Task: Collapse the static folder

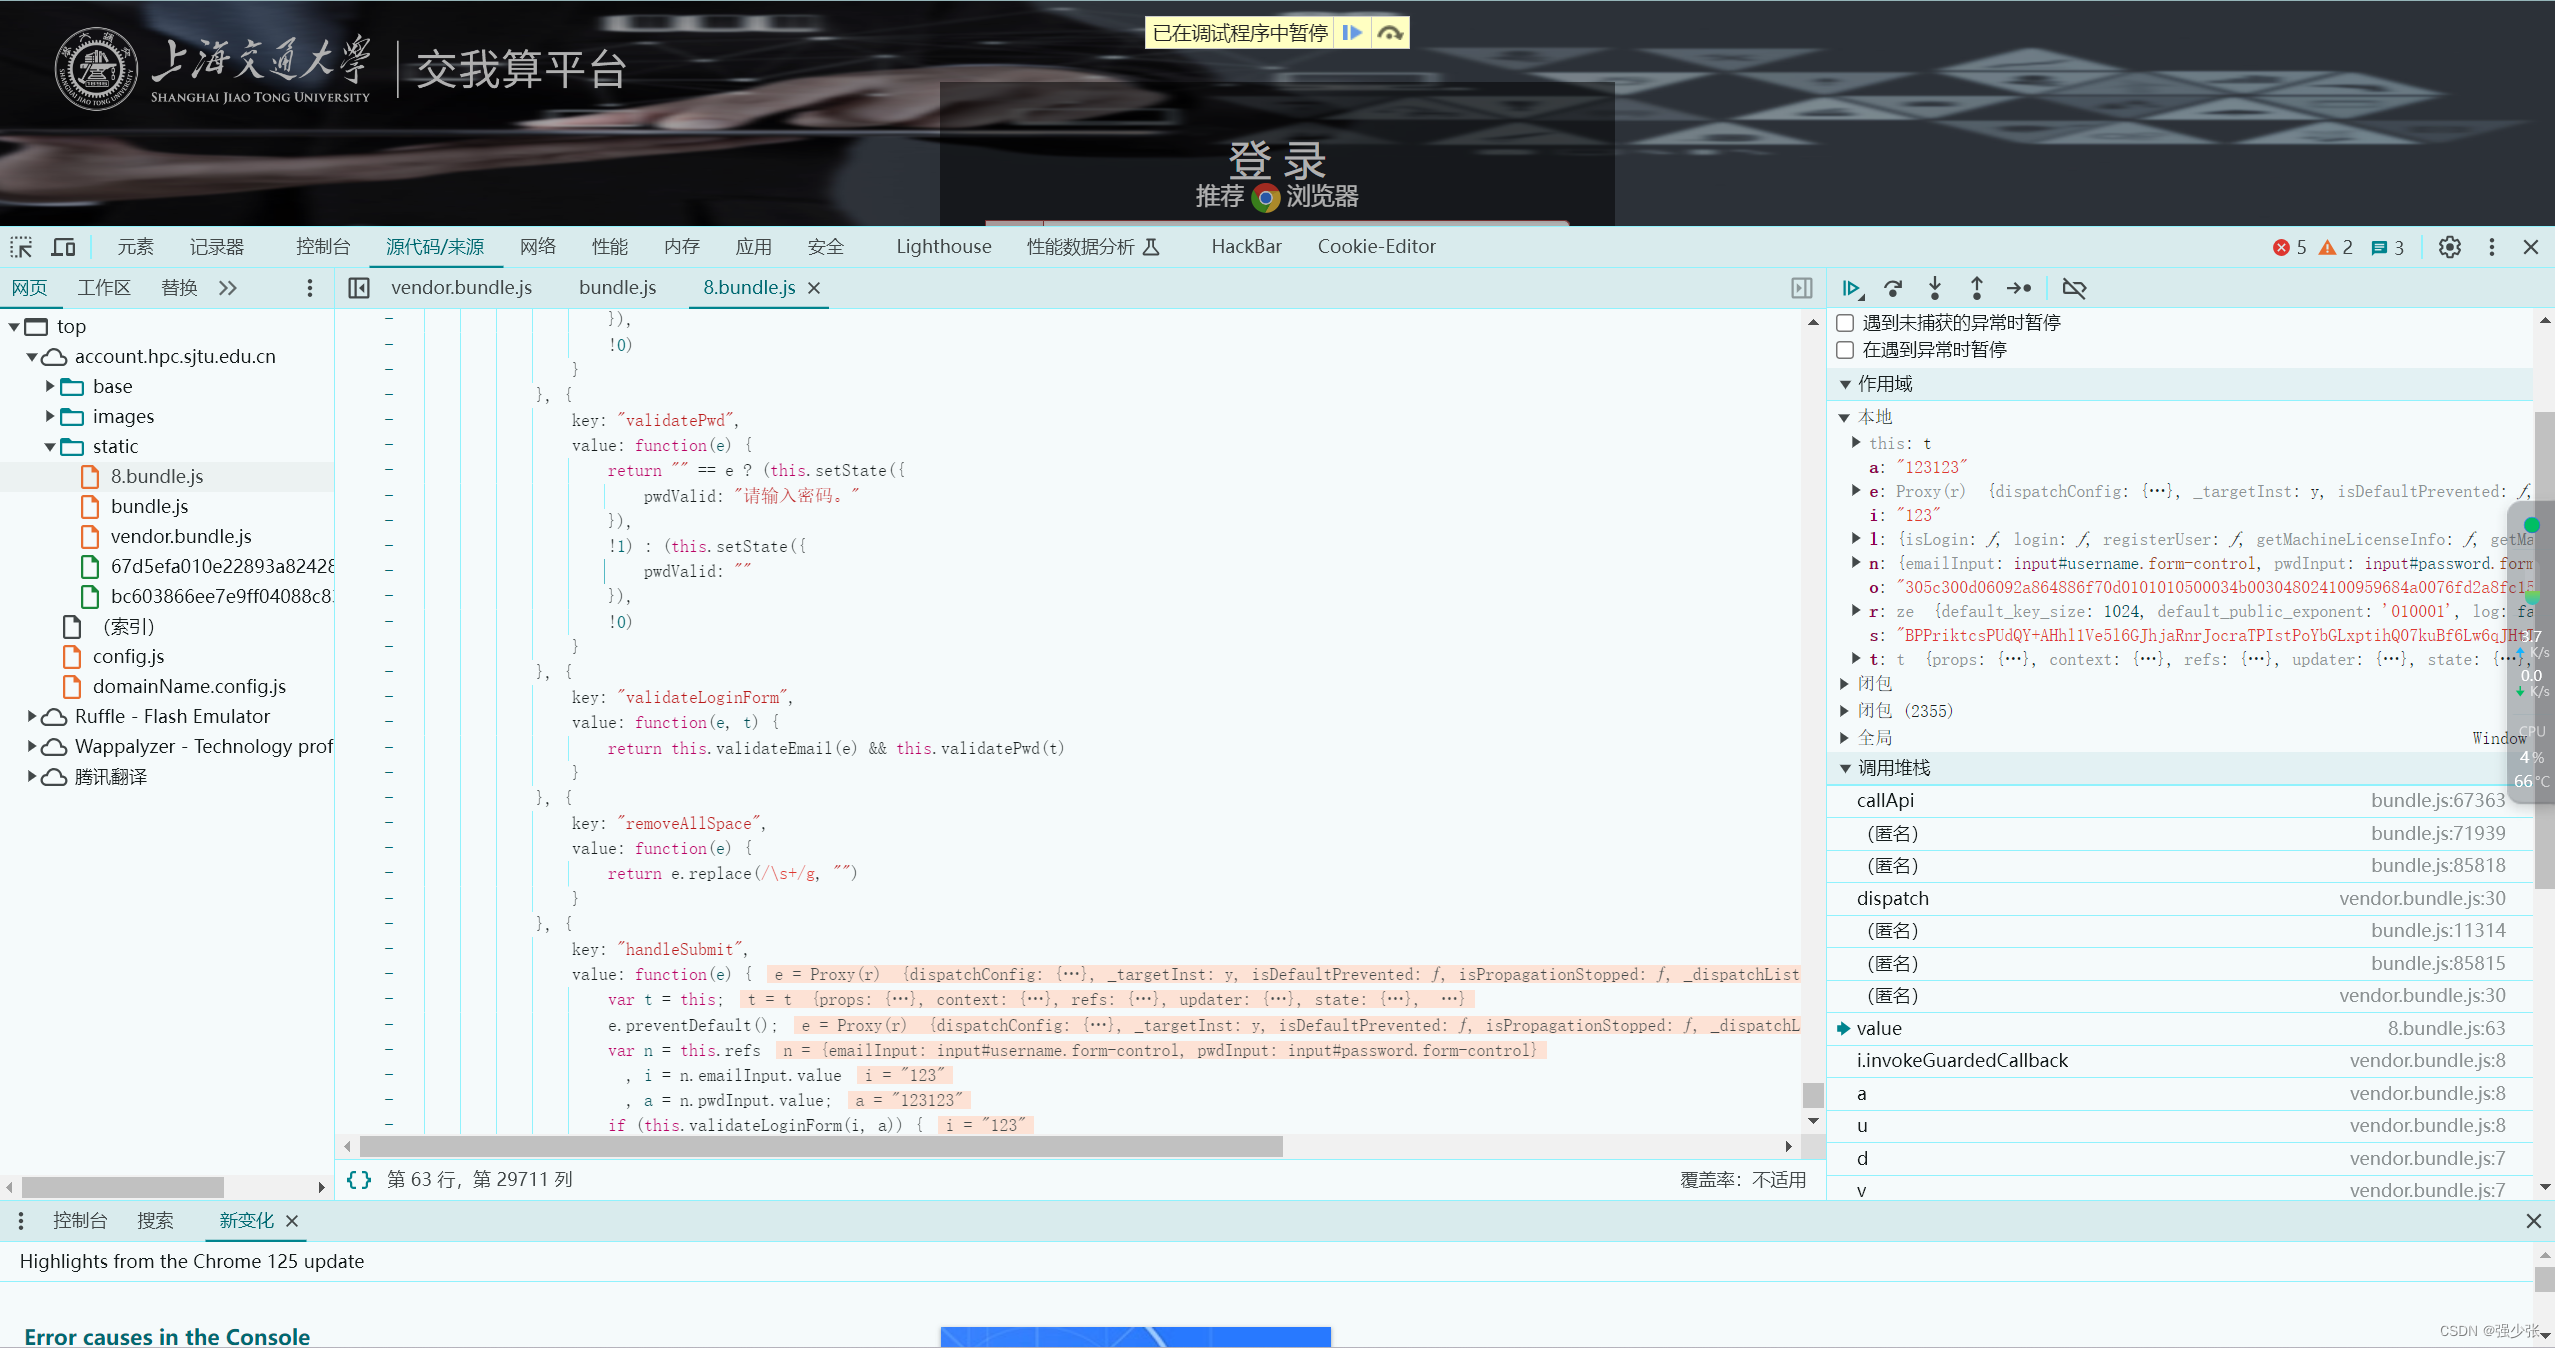Action: click(x=50, y=446)
